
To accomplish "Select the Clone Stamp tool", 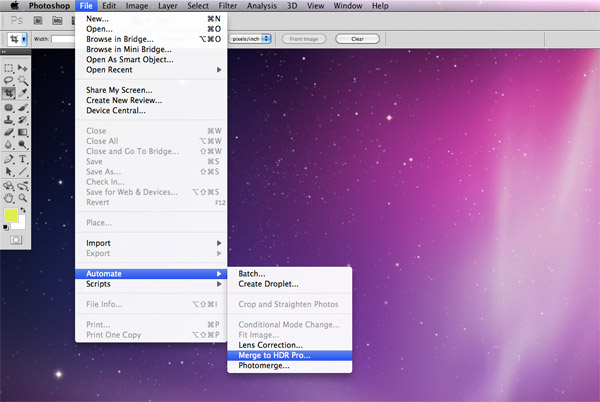I will 8,120.
